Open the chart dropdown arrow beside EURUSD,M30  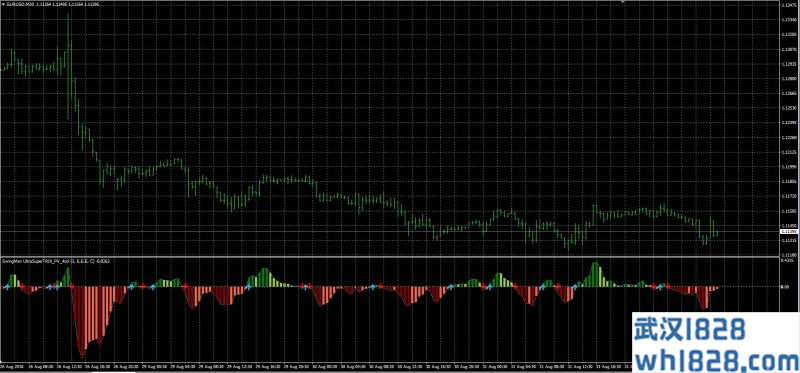point(3,4)
